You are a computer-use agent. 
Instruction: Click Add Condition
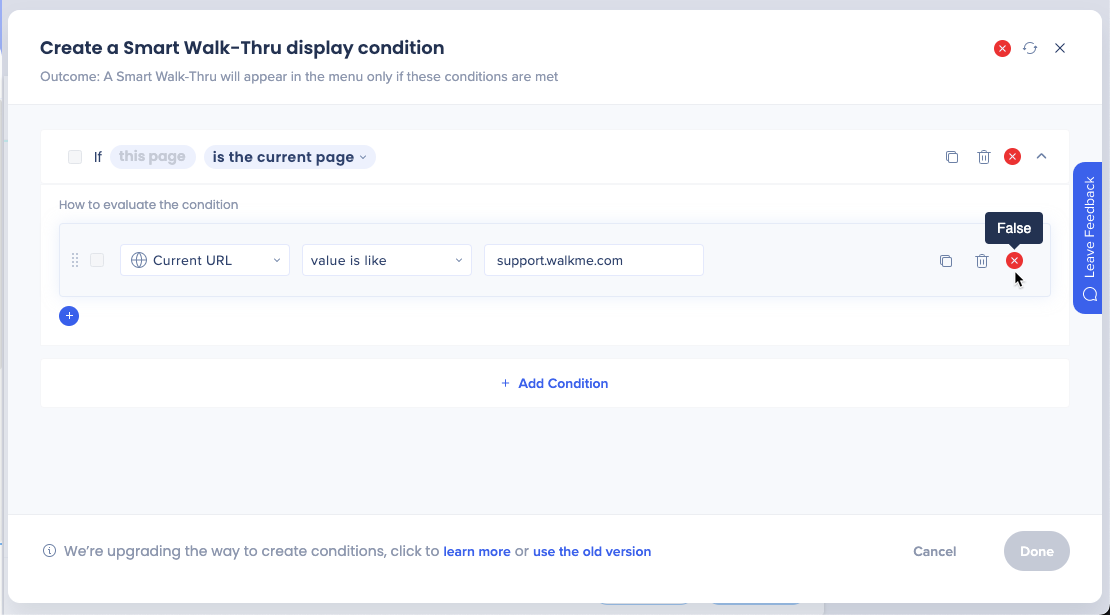pyautogui.click(x=555, y=383)
